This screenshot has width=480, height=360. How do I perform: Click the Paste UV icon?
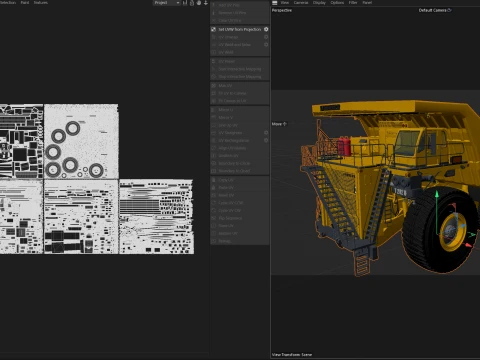click(x=214, y=188)
